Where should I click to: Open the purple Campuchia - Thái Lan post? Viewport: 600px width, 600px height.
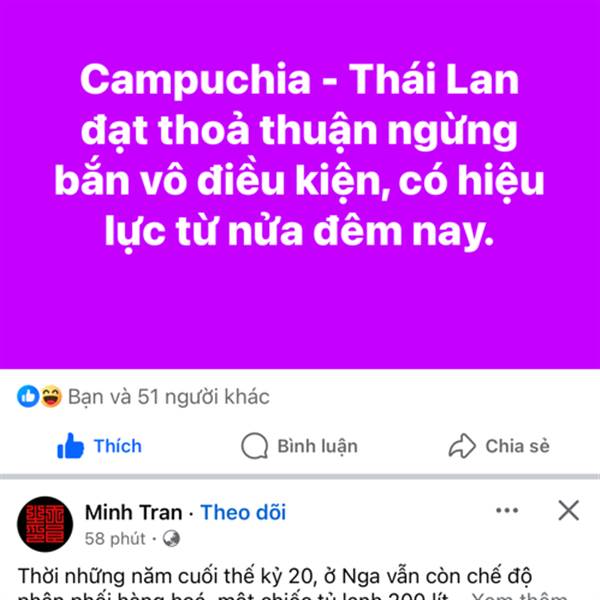(x=300, y=184)
